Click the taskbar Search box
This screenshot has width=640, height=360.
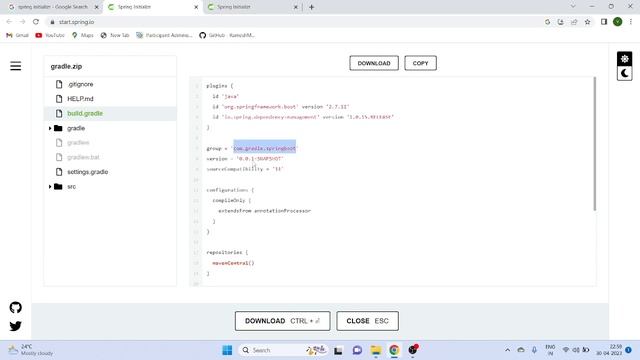click(x=282, y=350)
